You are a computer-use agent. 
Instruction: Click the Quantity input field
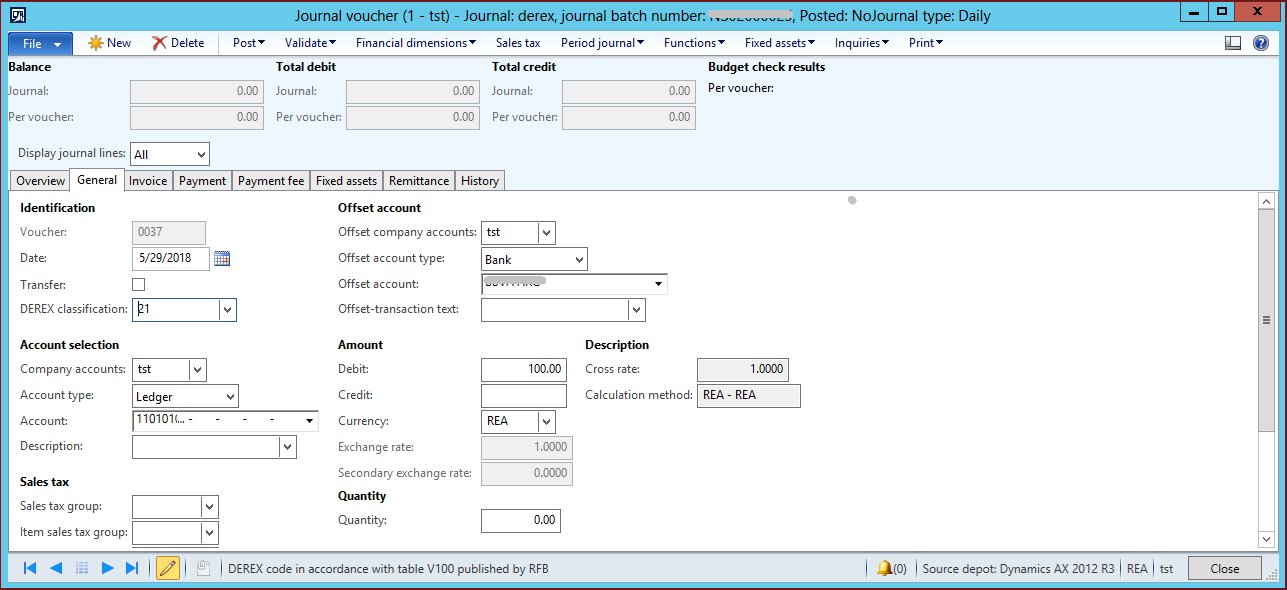point(521,521)
